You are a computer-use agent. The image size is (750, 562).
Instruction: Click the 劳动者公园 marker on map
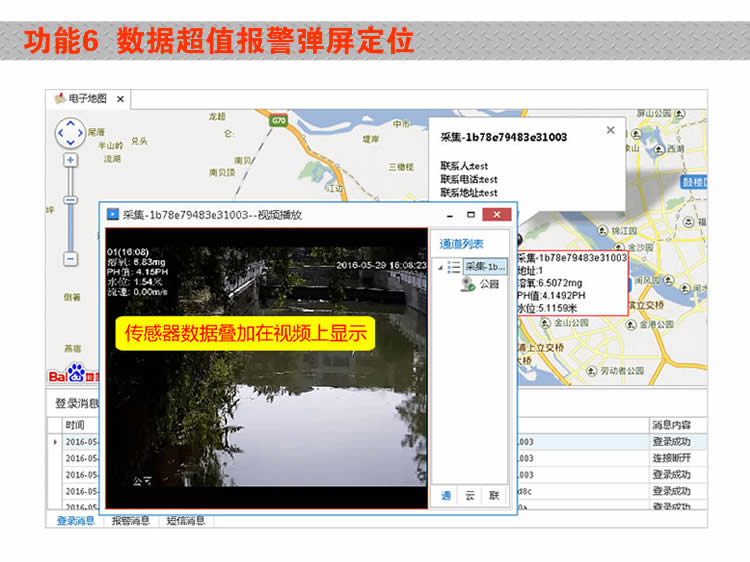click(x=592, y=371)
